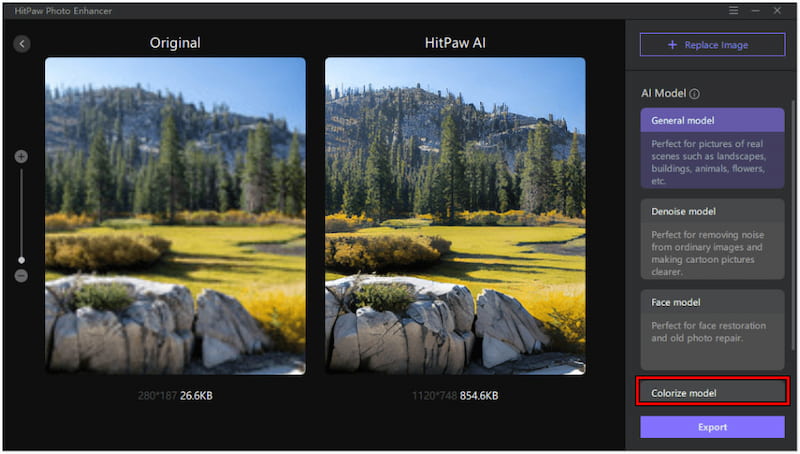
Task: Click the Denoise model description text
Action: point(708,254)
